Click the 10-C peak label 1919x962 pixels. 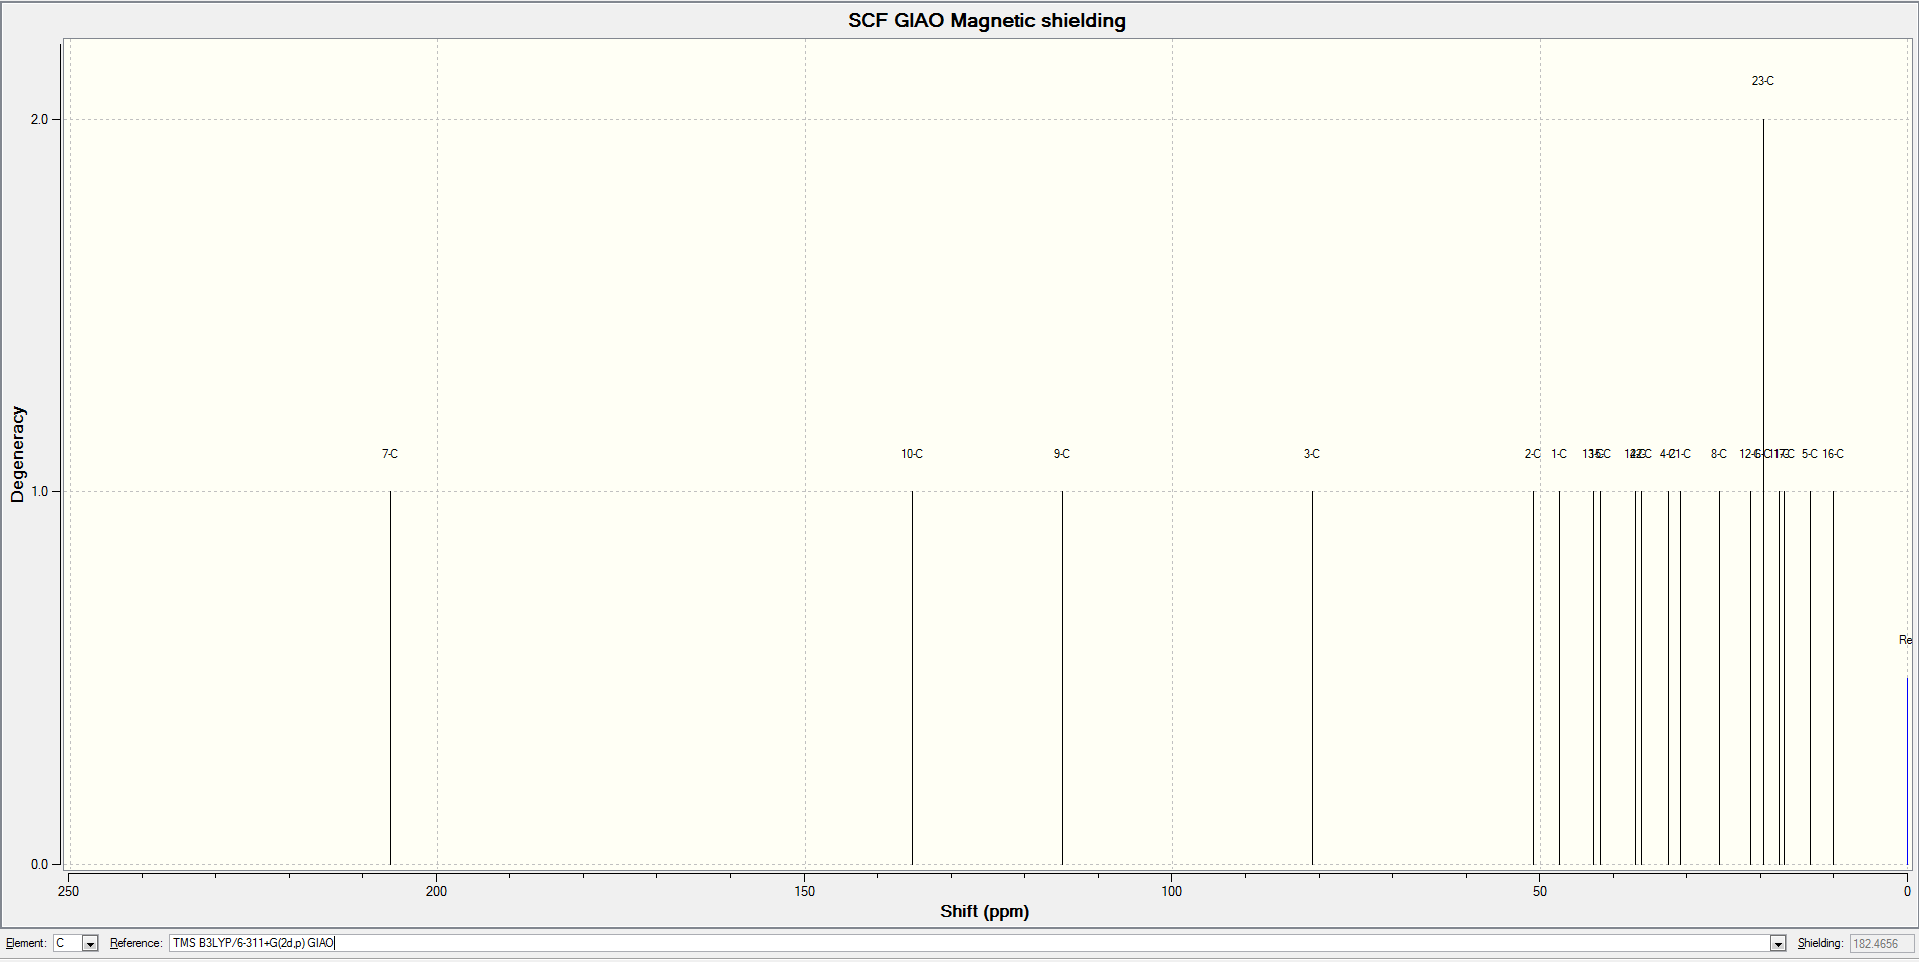[x=912, y=454]
